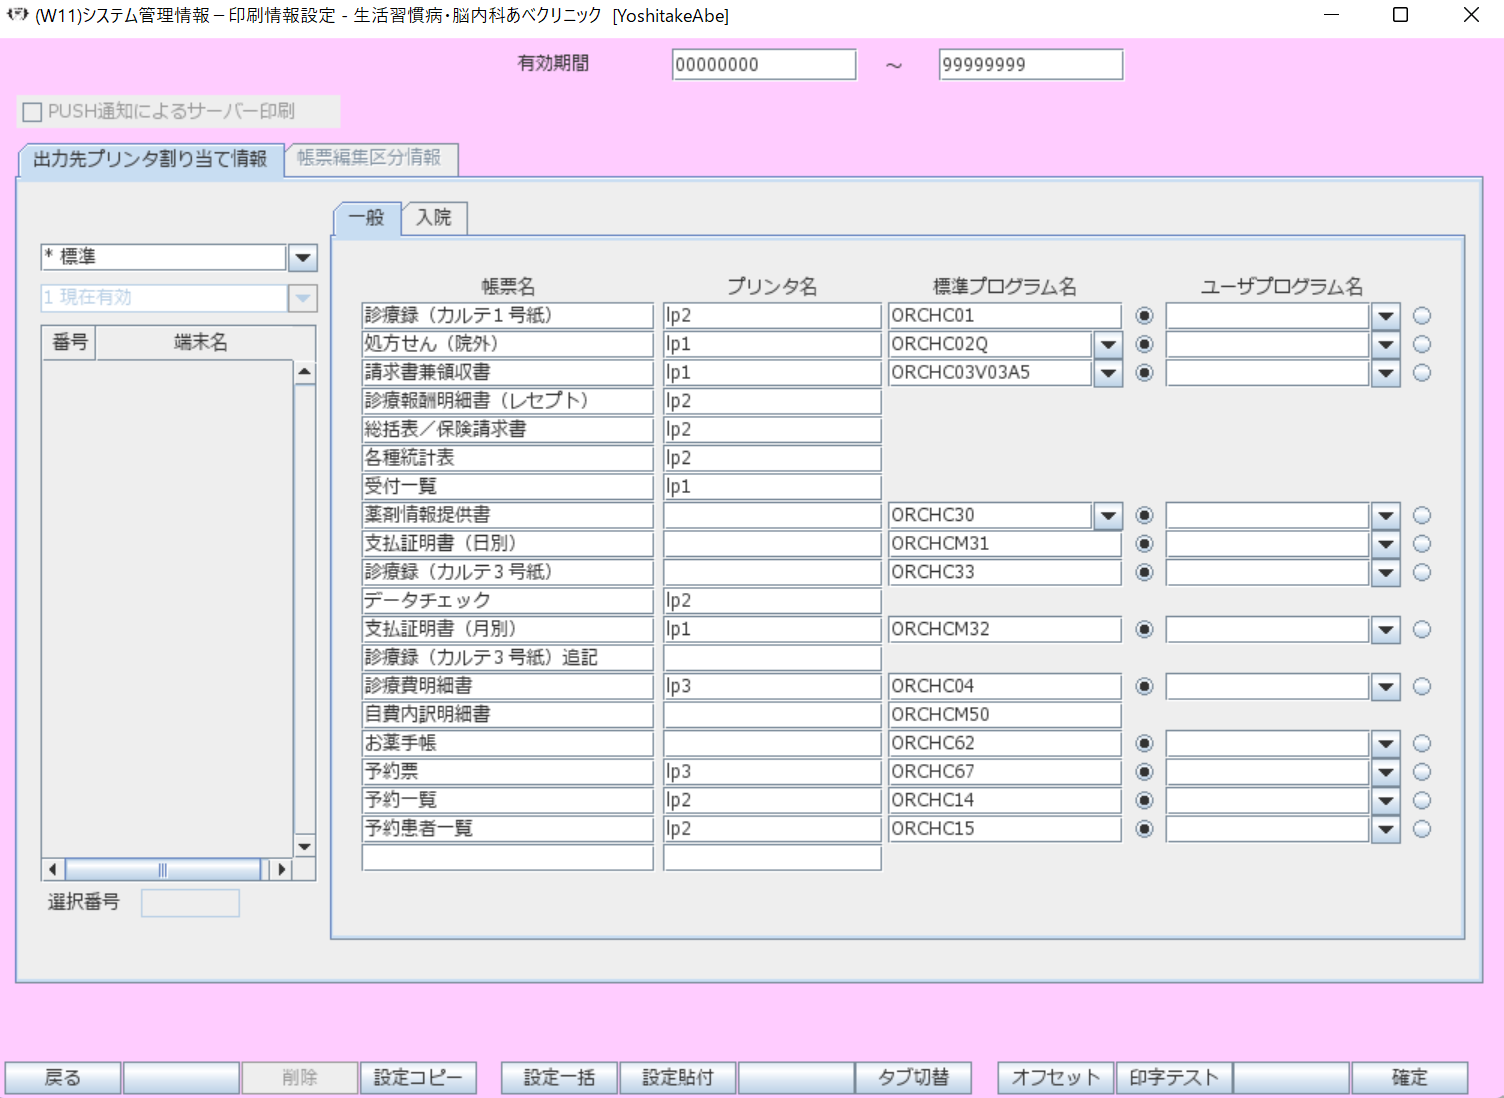Open user program dropdown for ORCHC01 row
The image size is (1504, 1098).
pos(1385,316)
